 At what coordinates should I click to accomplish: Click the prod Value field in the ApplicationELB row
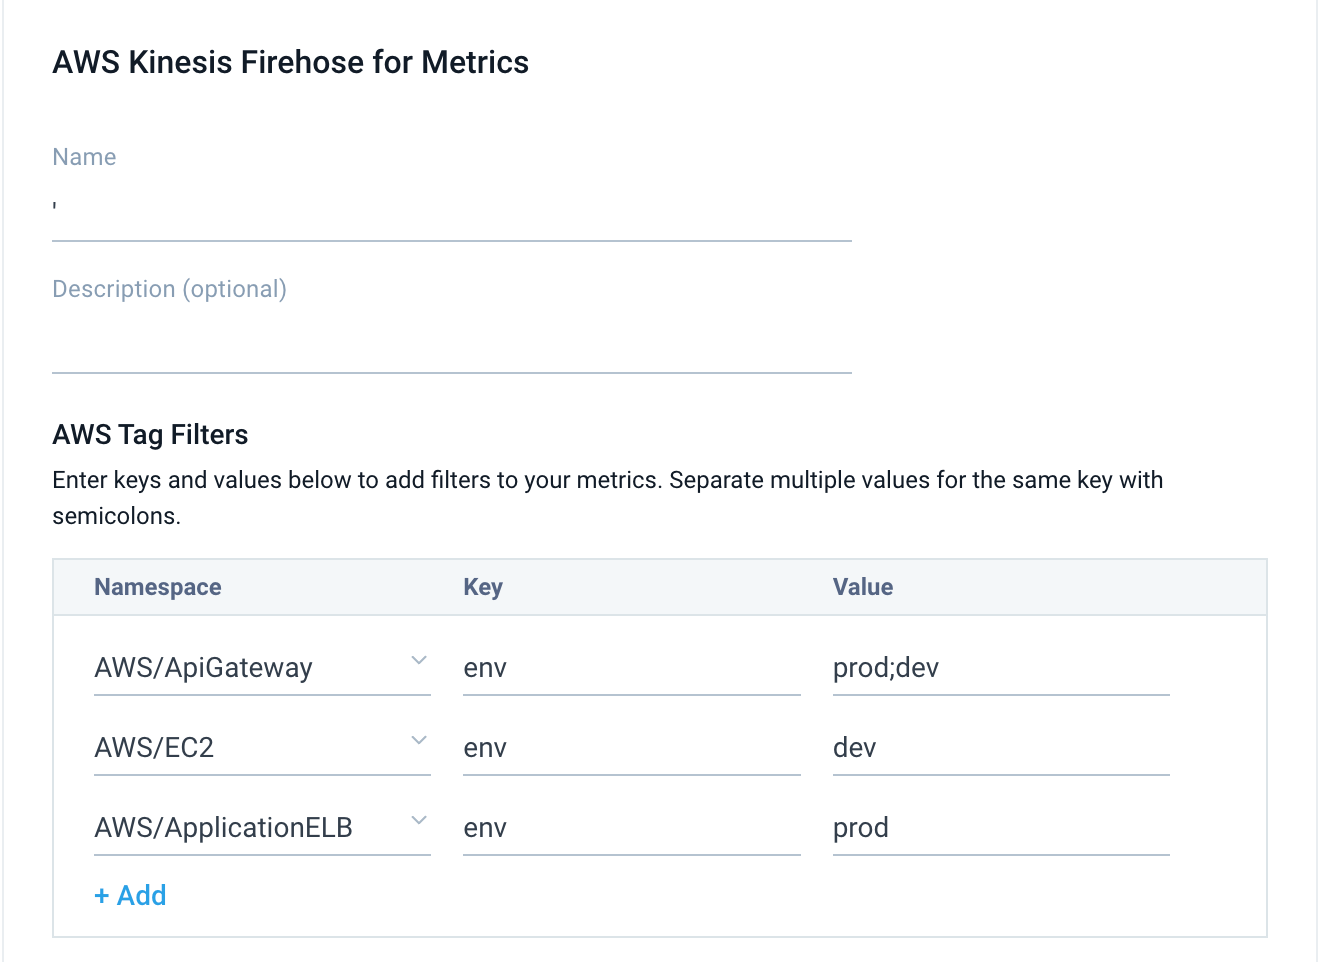[x=1000, y=827]
